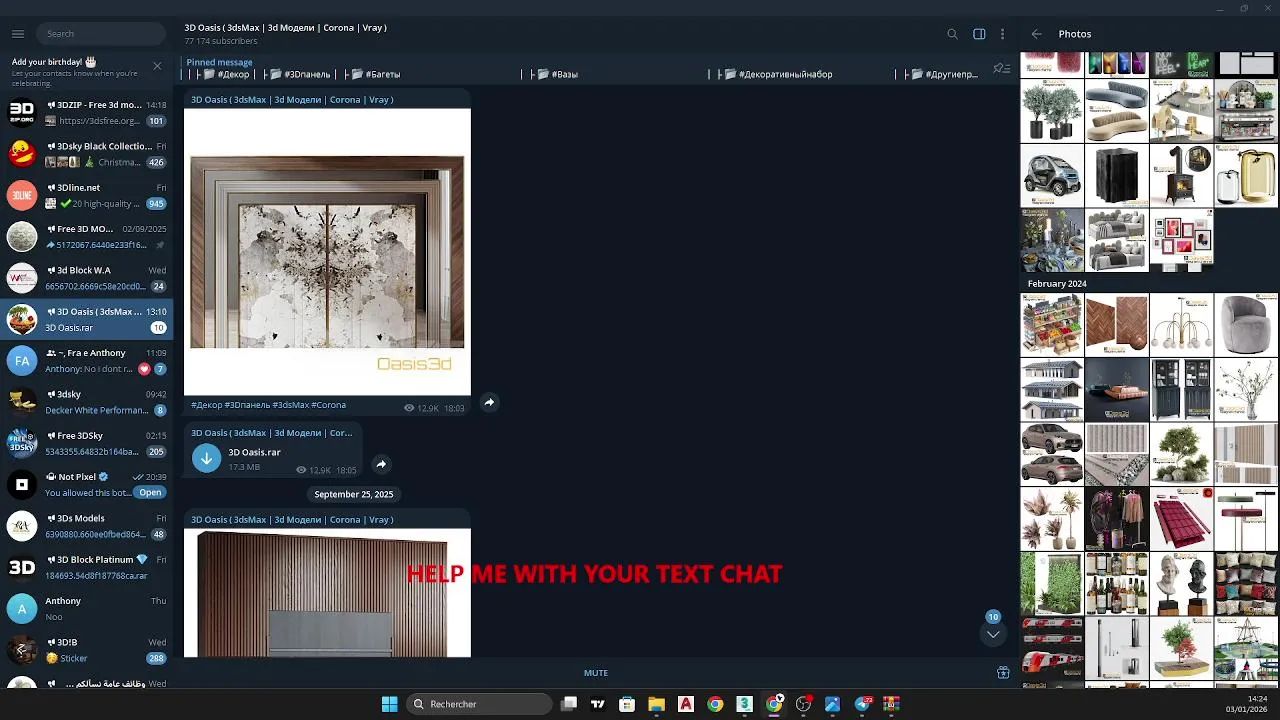Click the MUTE channel button
Viewport: 1280px width, 720px height.
pyautogui.click(x=596, y=673)
